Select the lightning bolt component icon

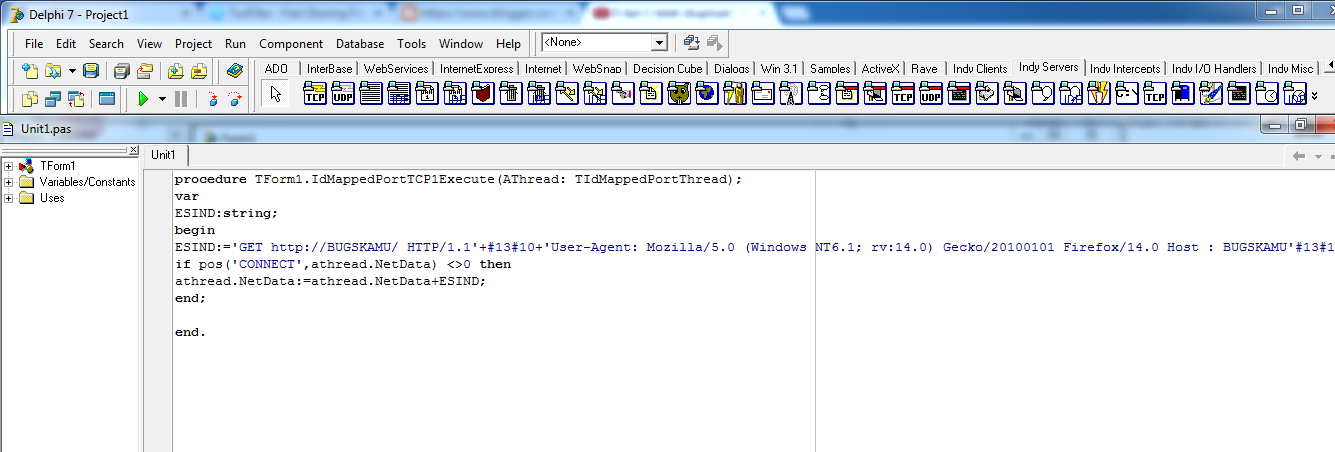click(x=1099, y=95)
